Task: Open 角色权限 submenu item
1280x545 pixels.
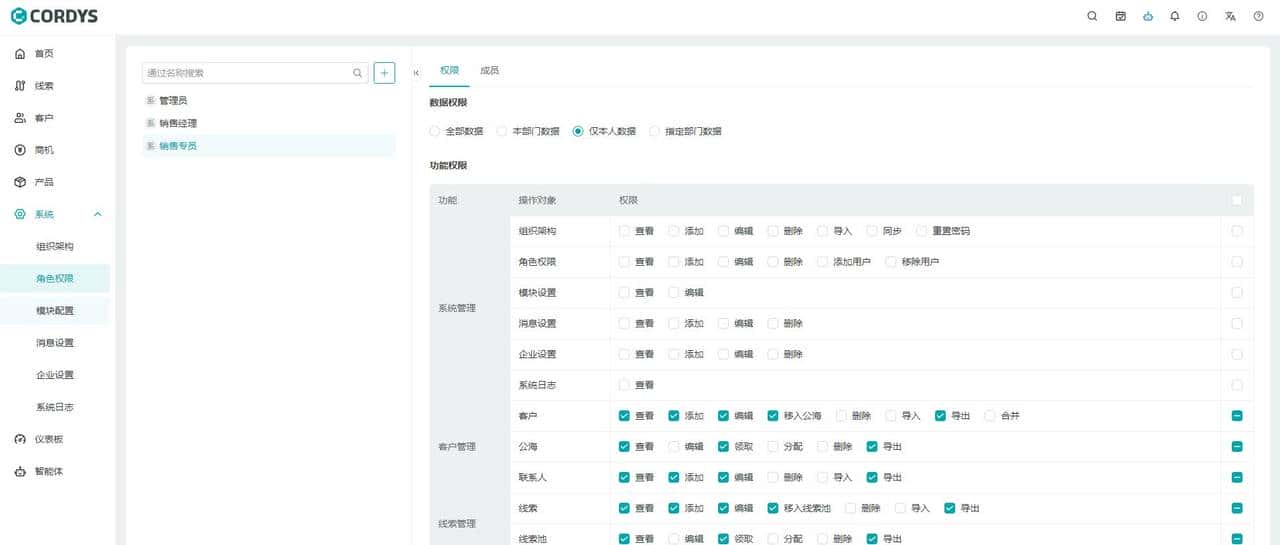Action: (55, 278)
